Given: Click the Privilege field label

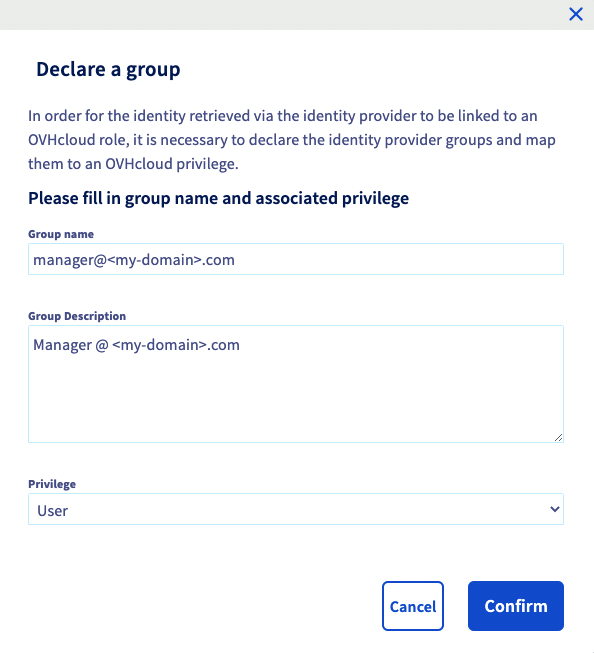Looking at the screenshot, I should pyautogui.click(x=52, y=484).
